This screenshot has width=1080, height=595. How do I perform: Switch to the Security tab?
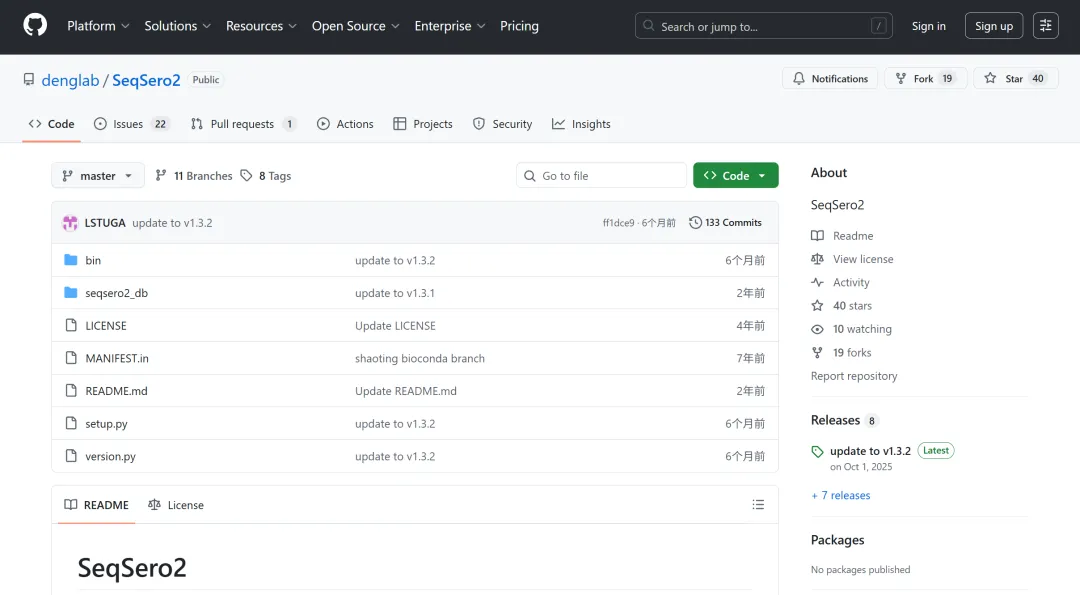coord(503,124)
